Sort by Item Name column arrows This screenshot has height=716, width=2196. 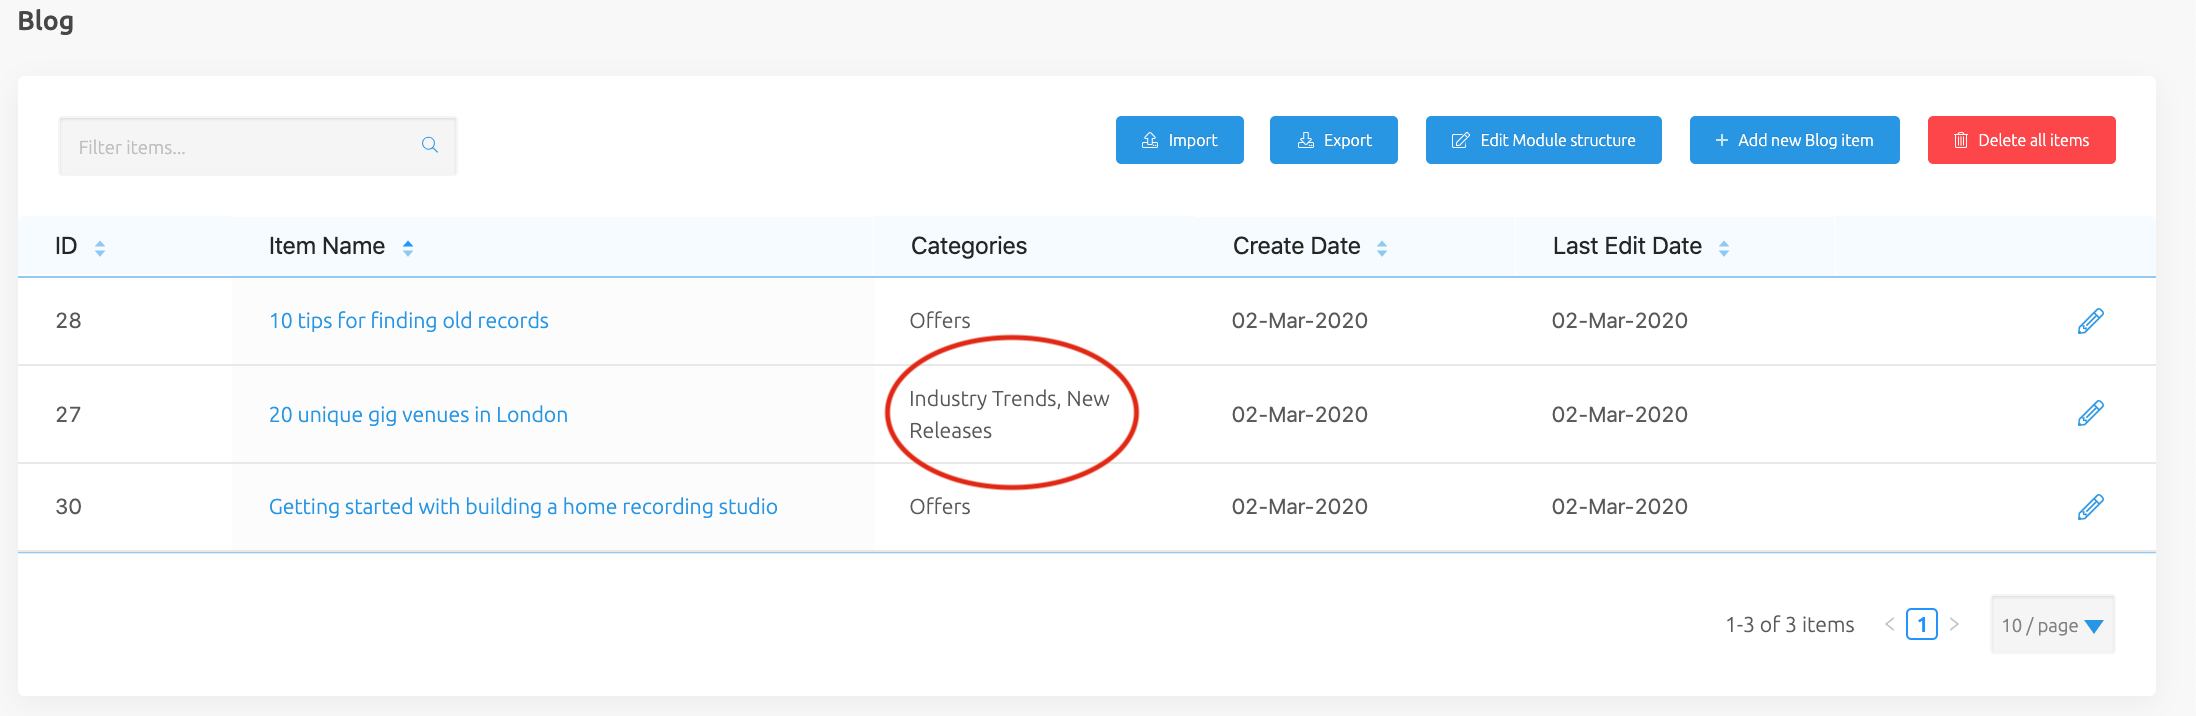[408, 248]
